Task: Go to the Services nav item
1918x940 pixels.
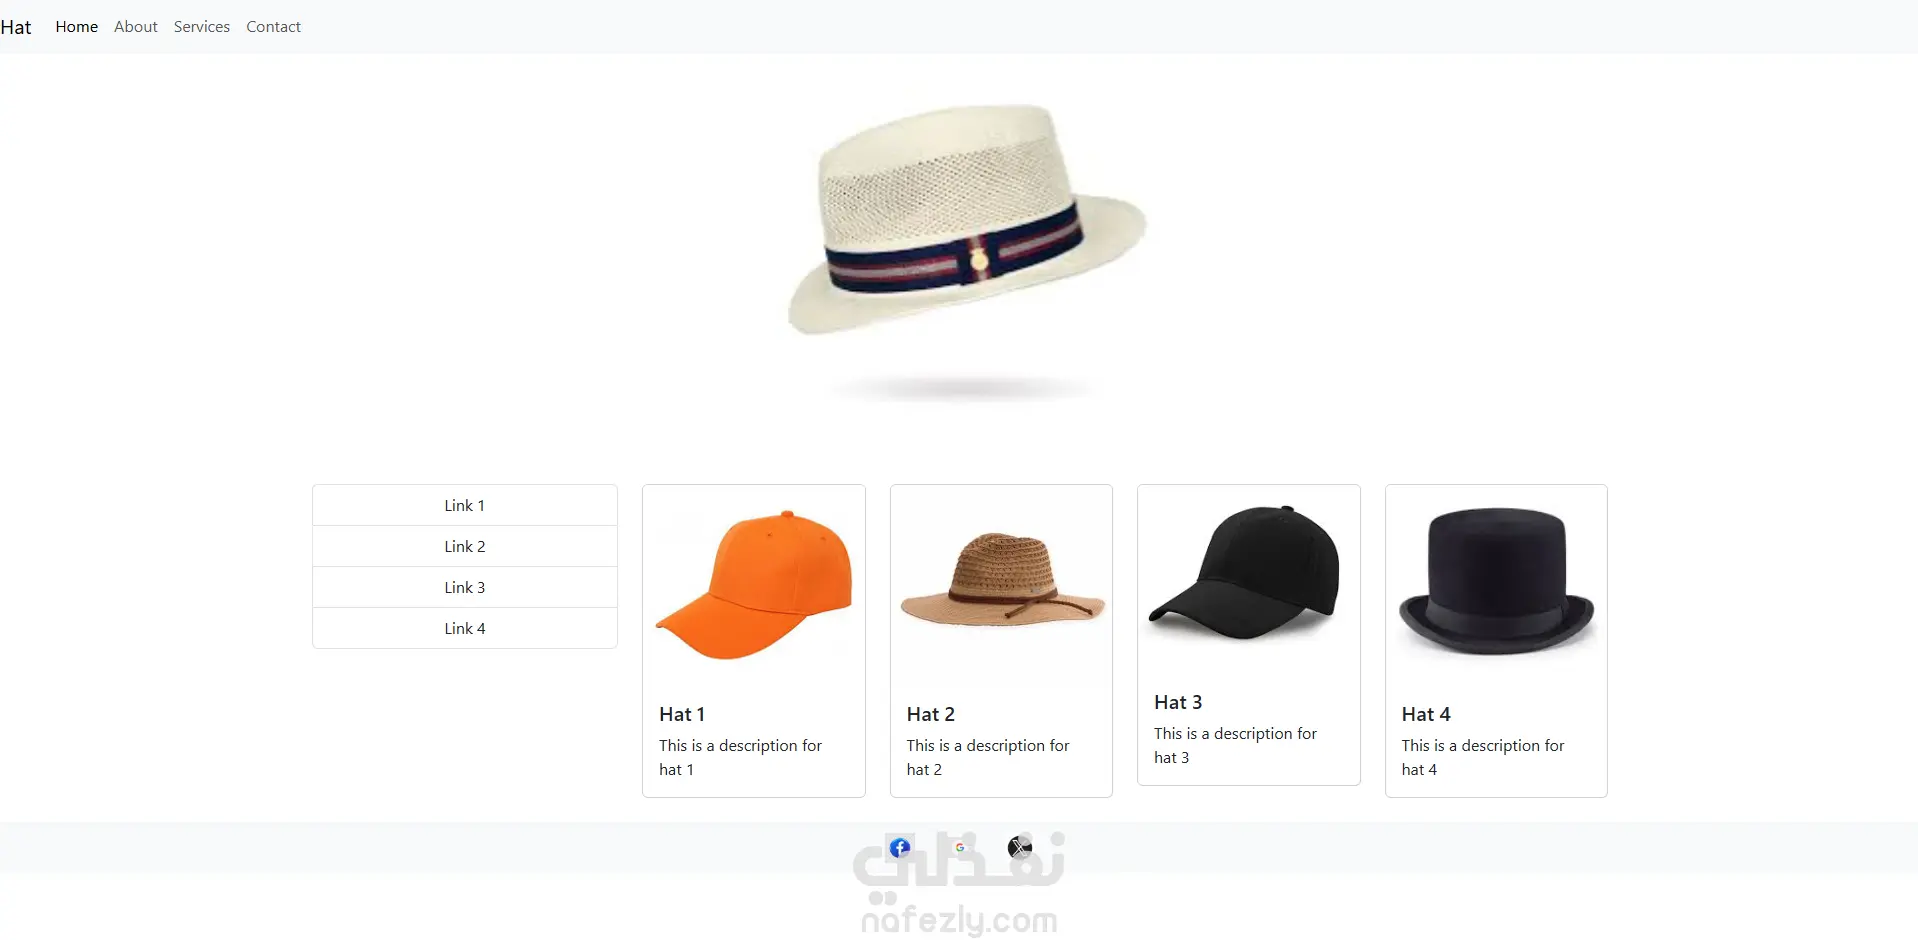Action: (202, 27)
